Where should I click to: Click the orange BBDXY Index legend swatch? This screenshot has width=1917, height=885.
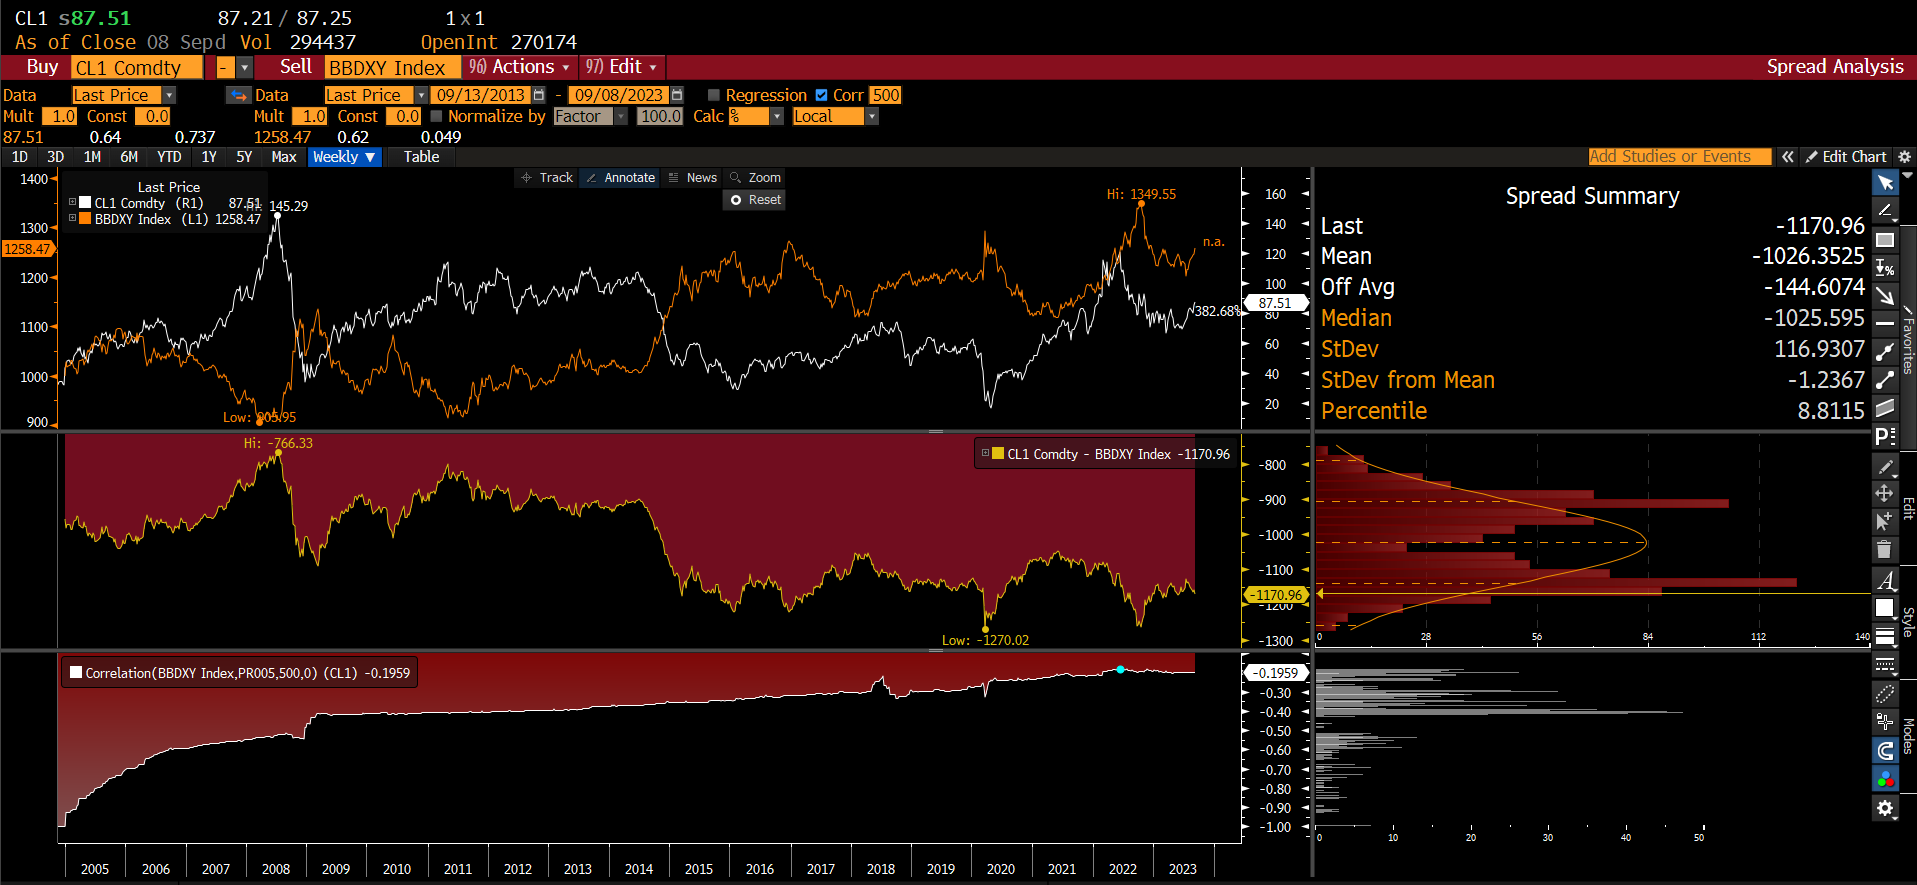pos(85,218)
